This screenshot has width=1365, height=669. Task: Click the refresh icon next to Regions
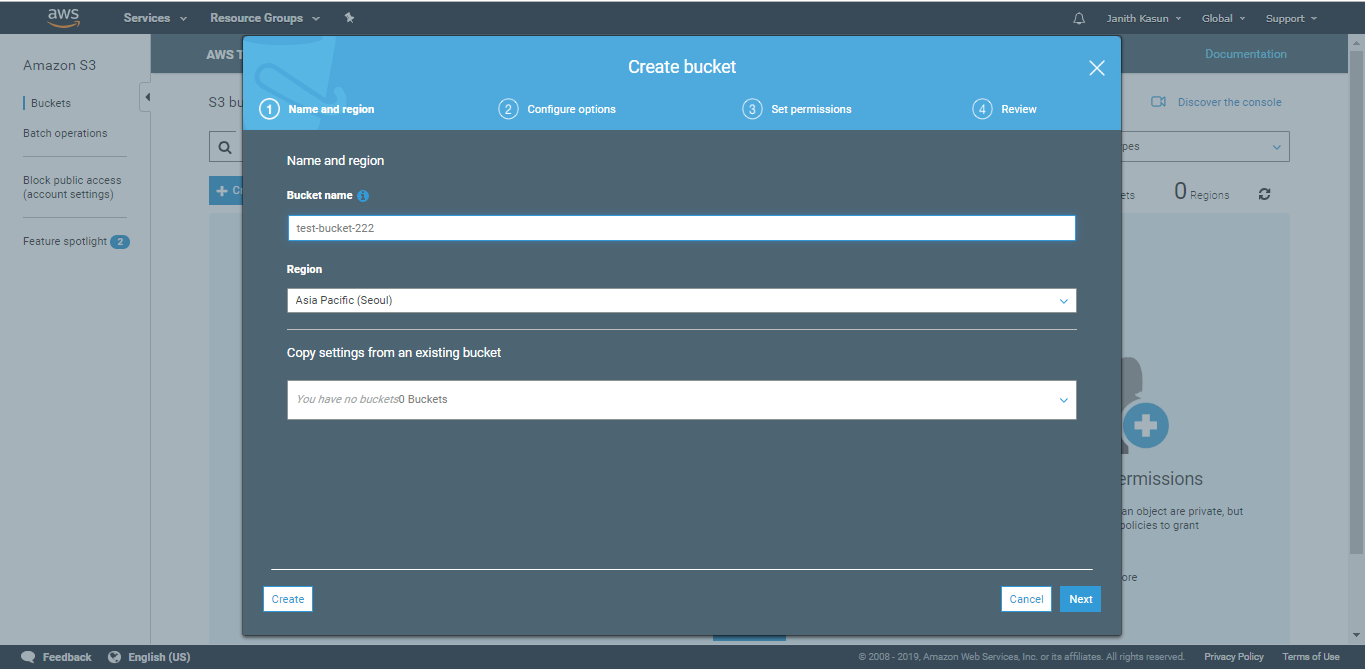[1264, 194]
